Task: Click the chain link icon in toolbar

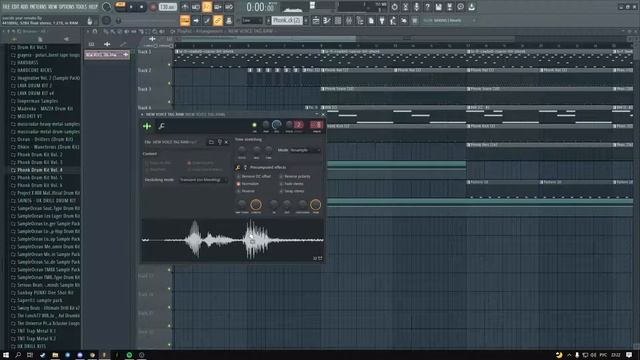Action: click(218, 20)
